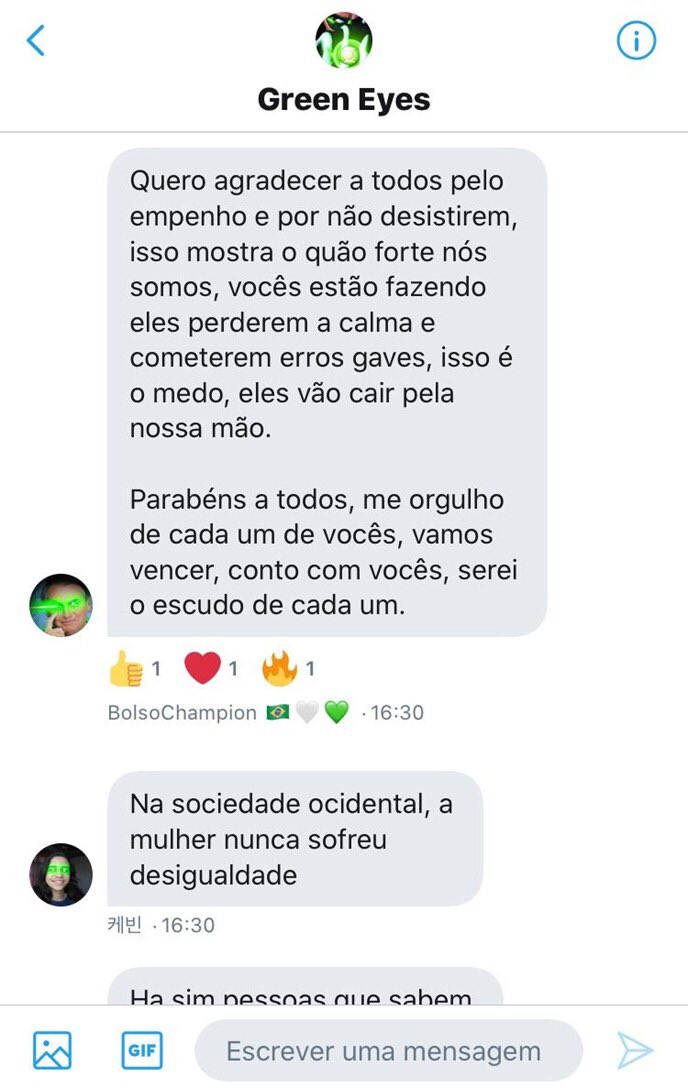Screen dimensions: 688x1088
Task: Tap the fire reaction
Action: [279, 668]
